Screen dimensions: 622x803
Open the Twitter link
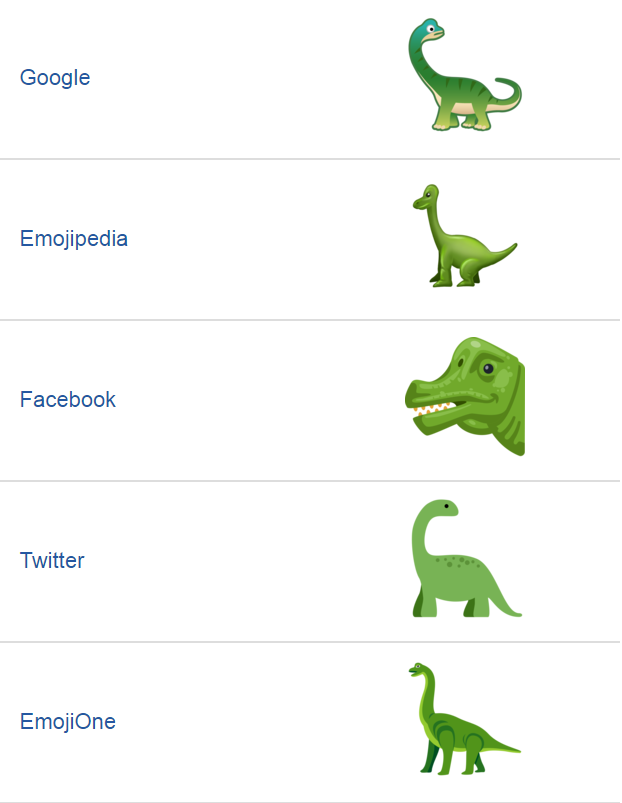point(52,561)
